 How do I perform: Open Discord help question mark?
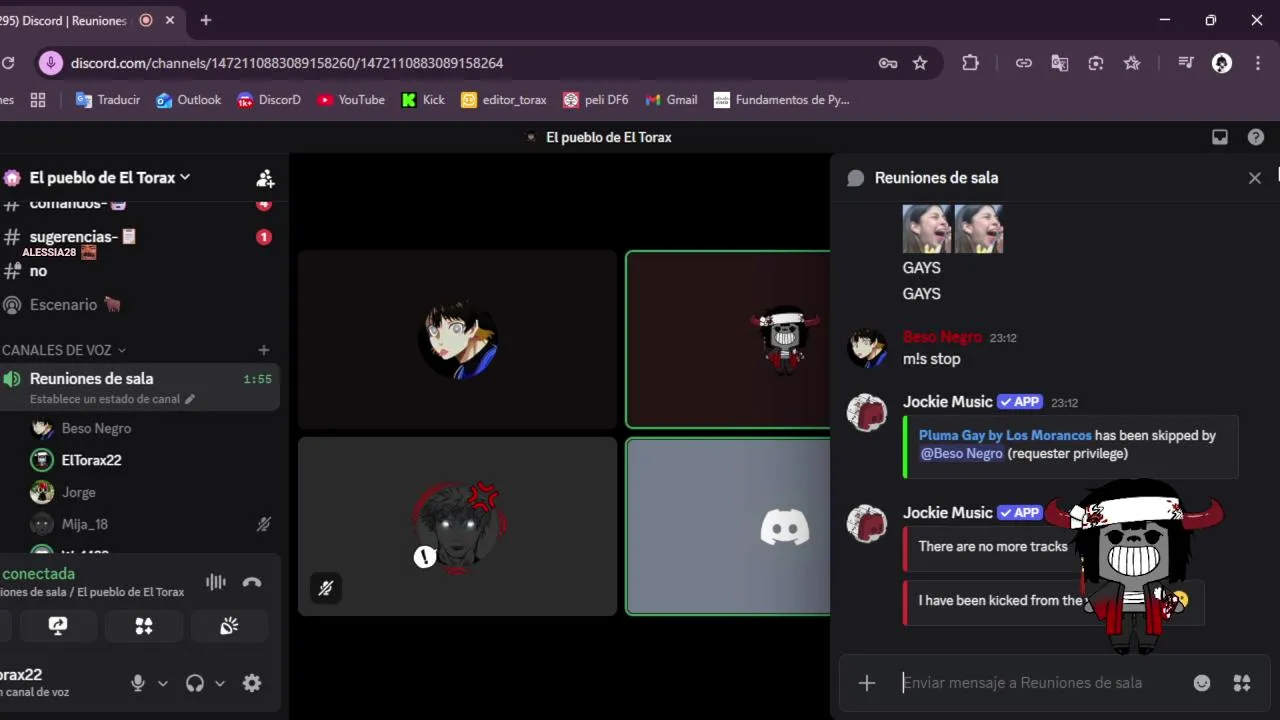1256,137
